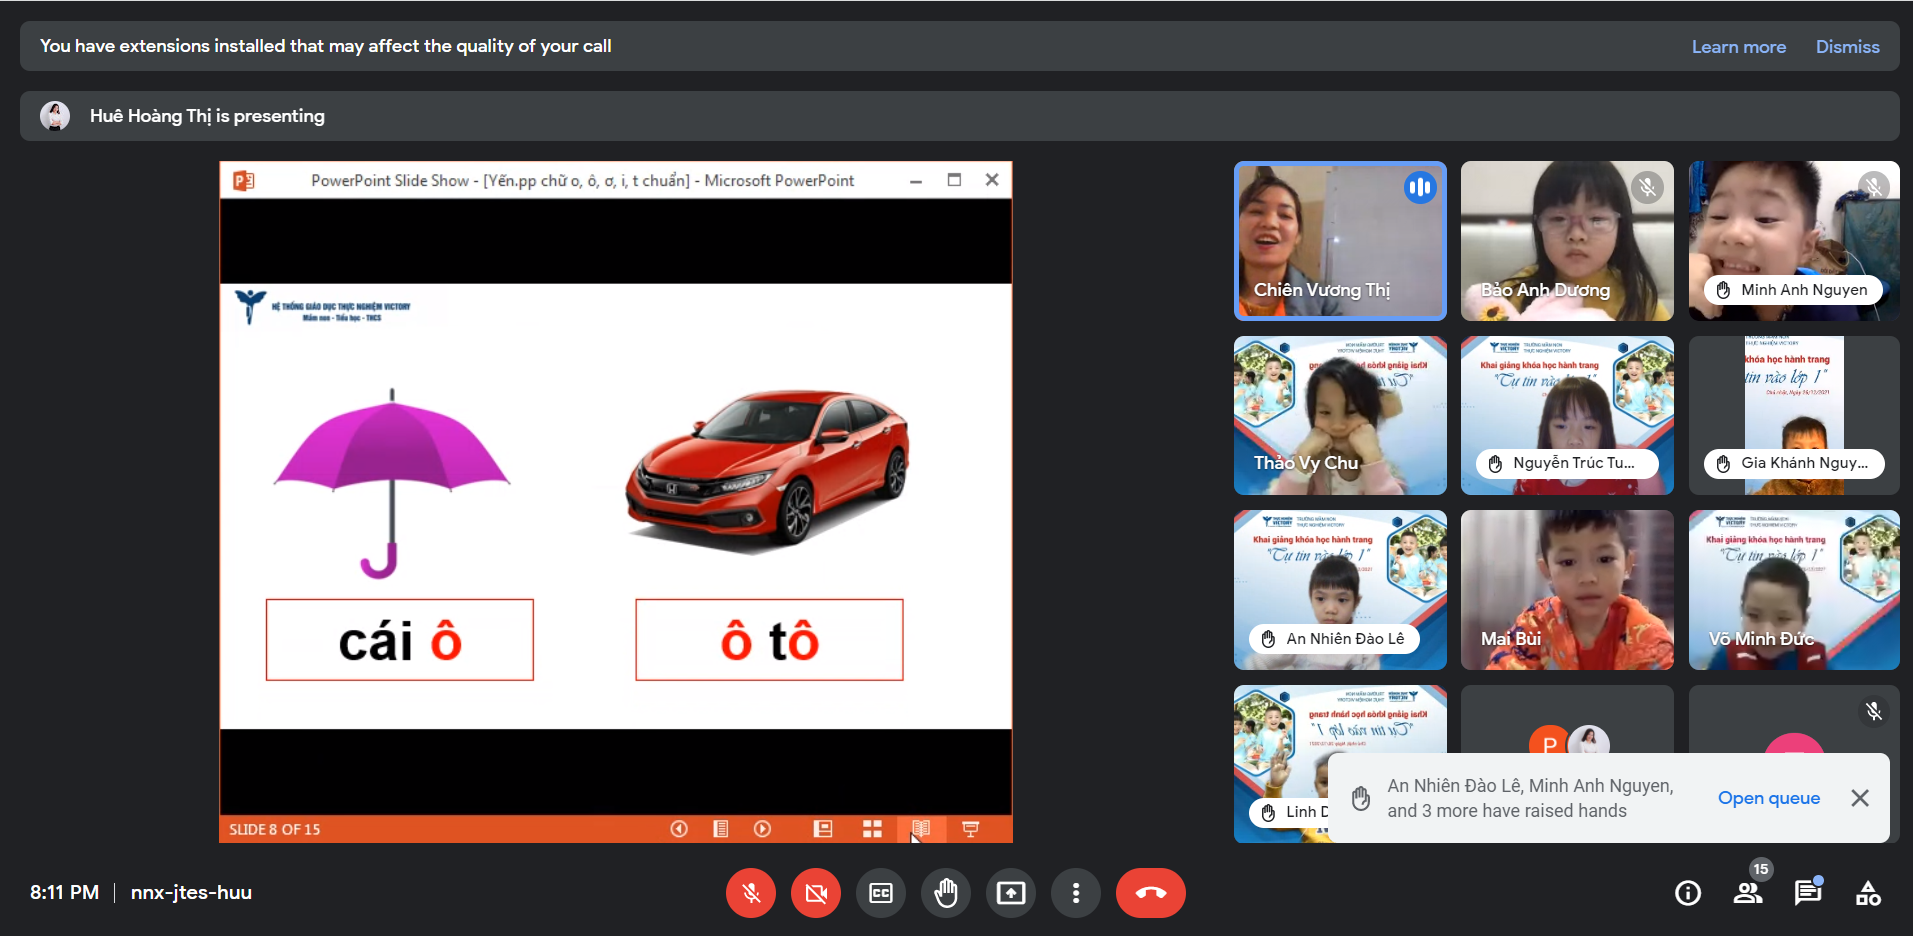Raise hand using the hand icon

click(x=946, y=893)
